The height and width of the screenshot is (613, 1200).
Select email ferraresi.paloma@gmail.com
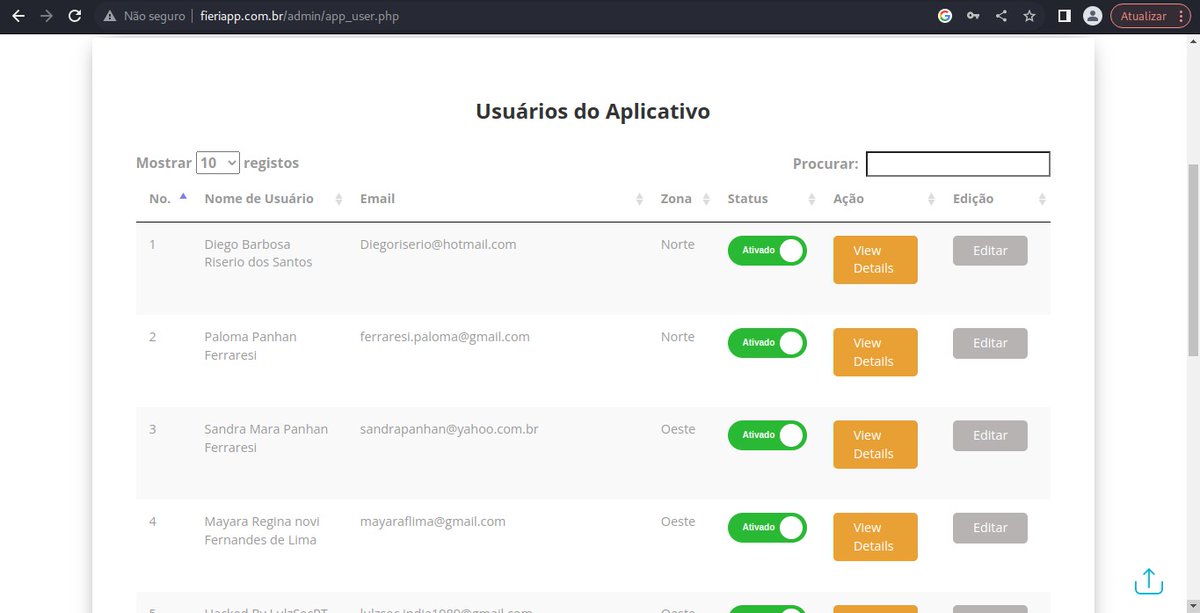(445, 337)
